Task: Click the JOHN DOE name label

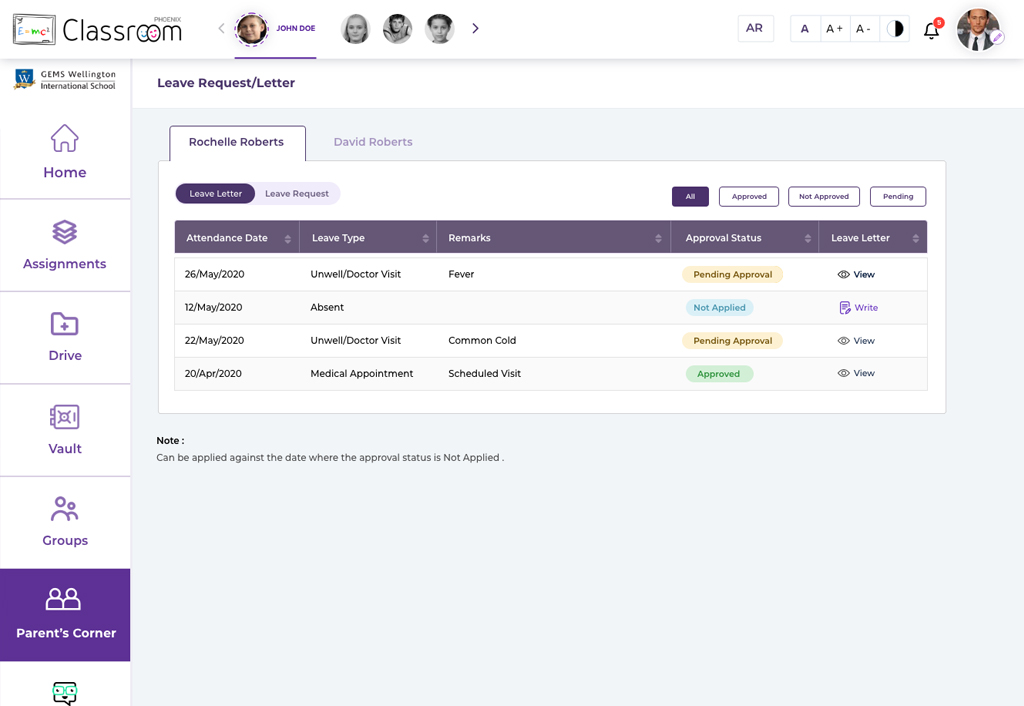Action: 296,28
